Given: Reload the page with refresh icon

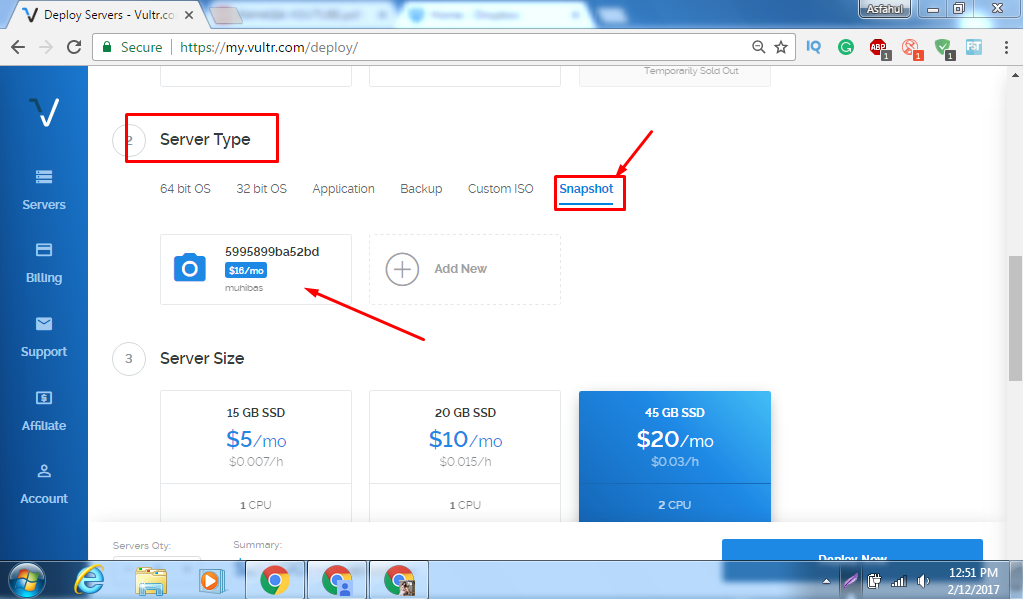Looking at the screenshot, I should (74, 47).
